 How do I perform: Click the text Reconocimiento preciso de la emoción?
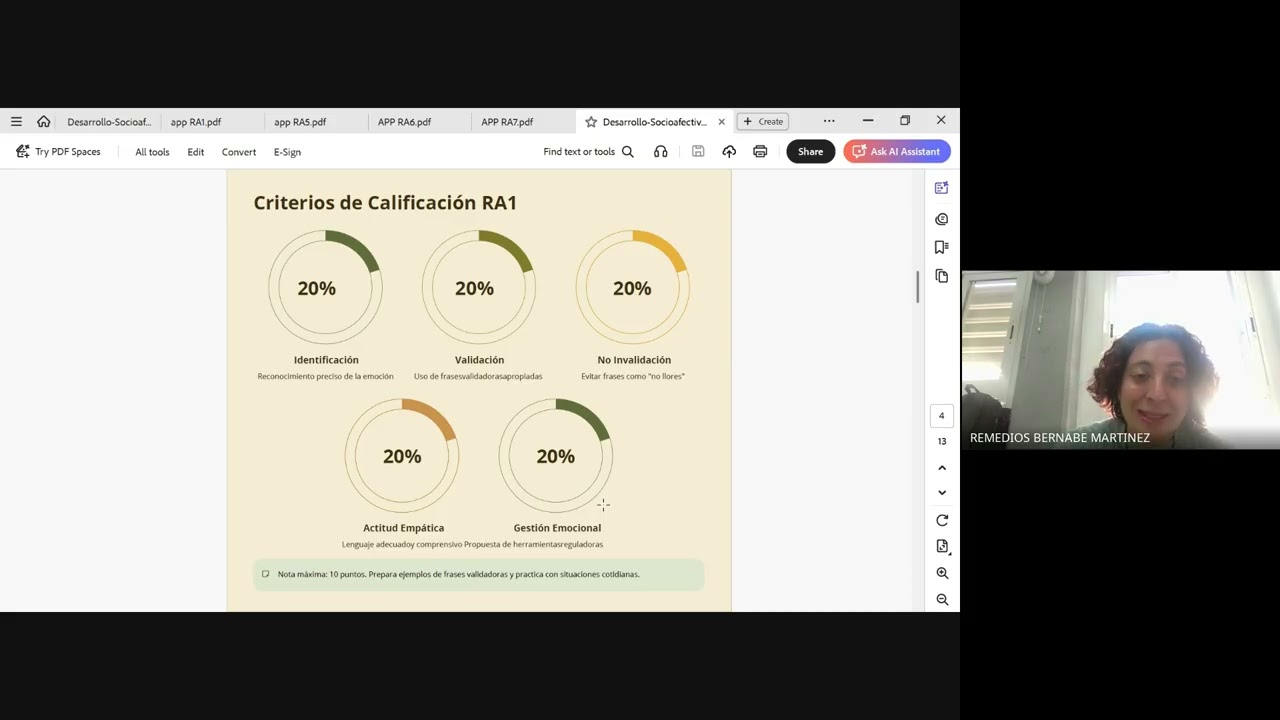pos(325,376)
